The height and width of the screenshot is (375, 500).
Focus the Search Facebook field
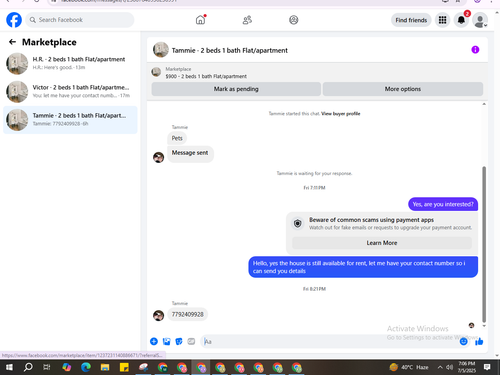tap(80, 20)
